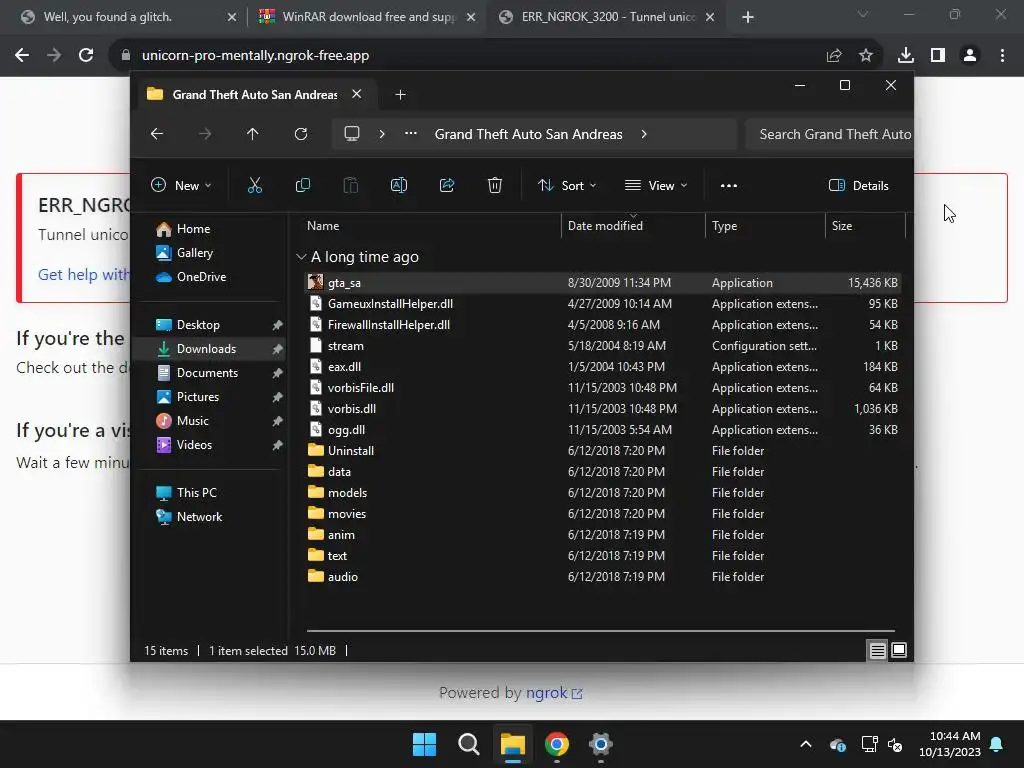The width and height of the screenshot is (1024, 768).
Task: Select the audio folder
Action: 602,577
